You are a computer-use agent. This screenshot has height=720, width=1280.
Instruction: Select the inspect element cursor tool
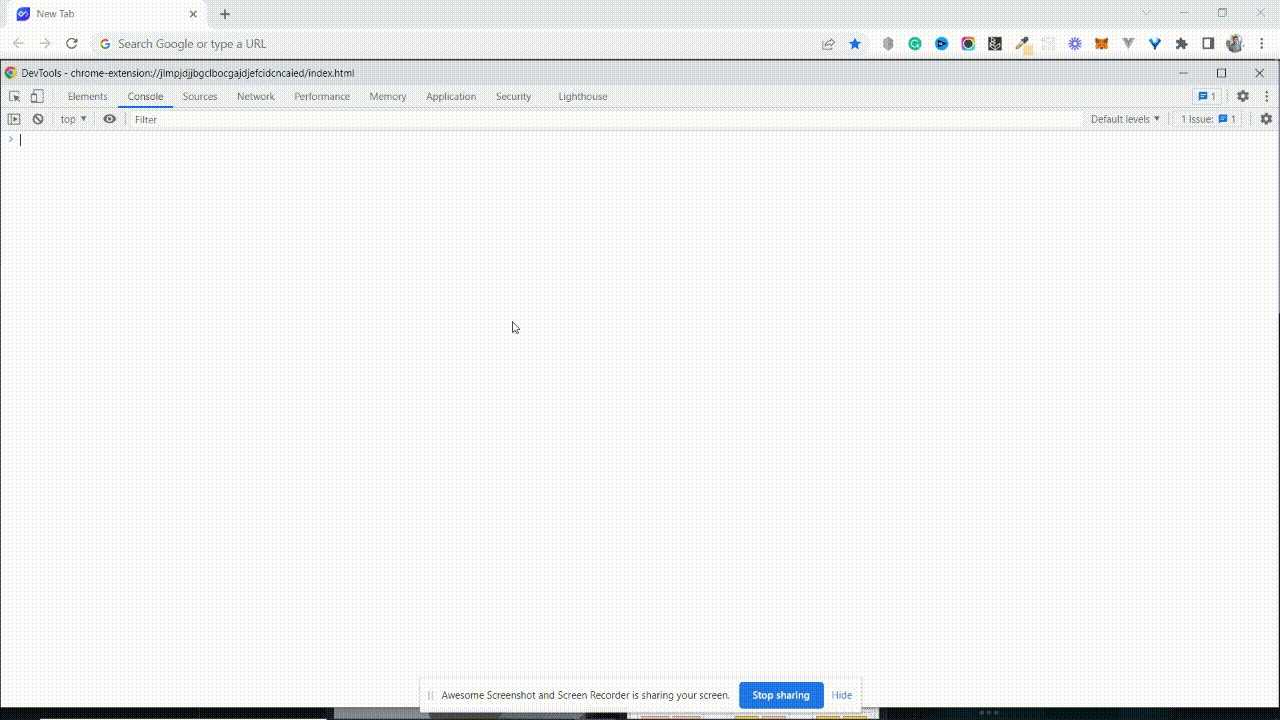coord(14,96)
